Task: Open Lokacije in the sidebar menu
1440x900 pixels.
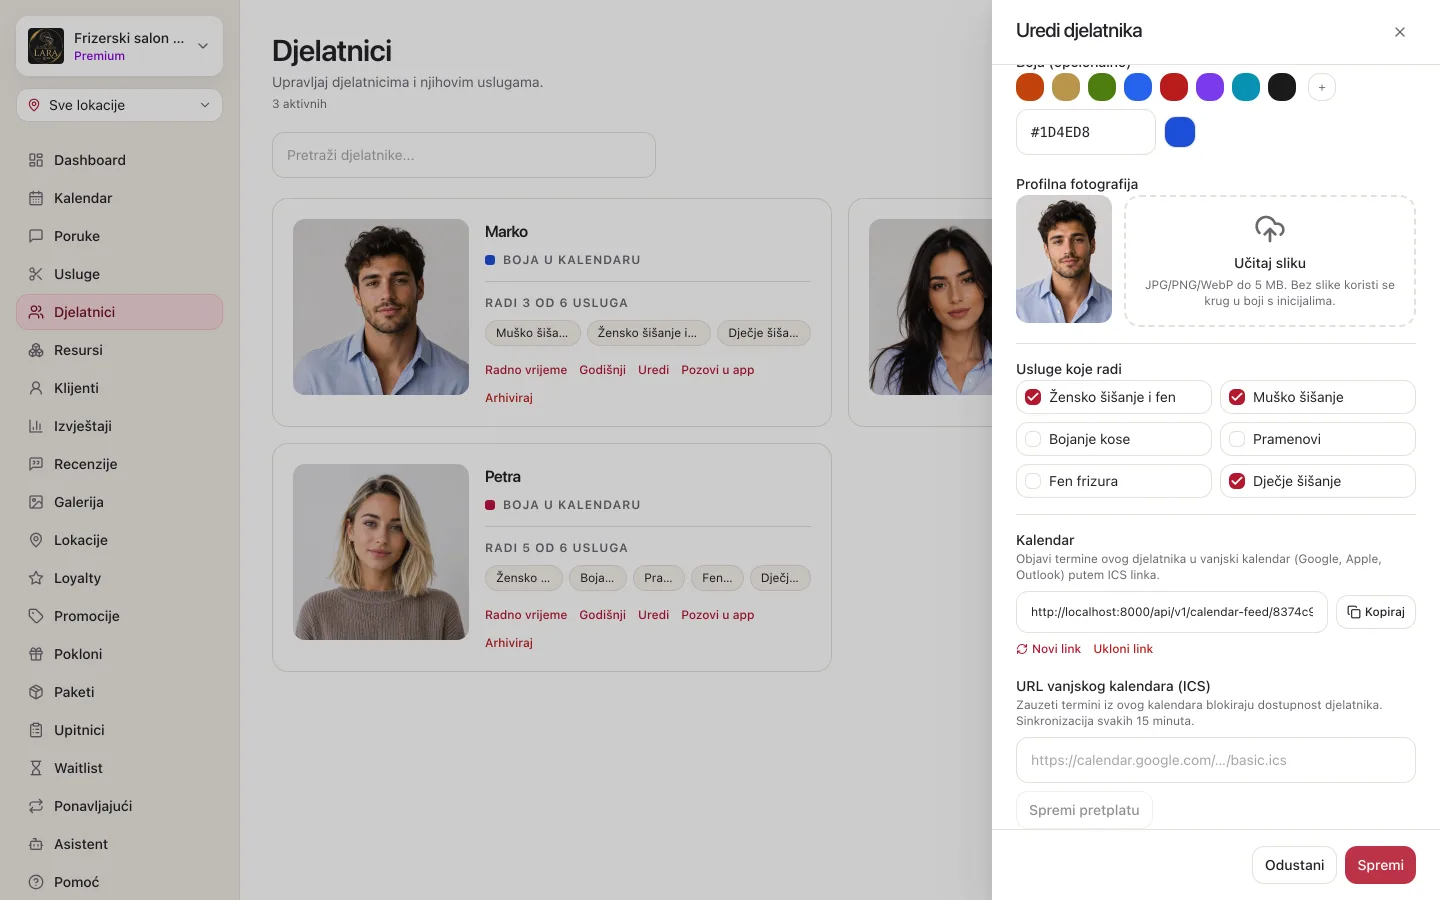Action: (119, 540)
